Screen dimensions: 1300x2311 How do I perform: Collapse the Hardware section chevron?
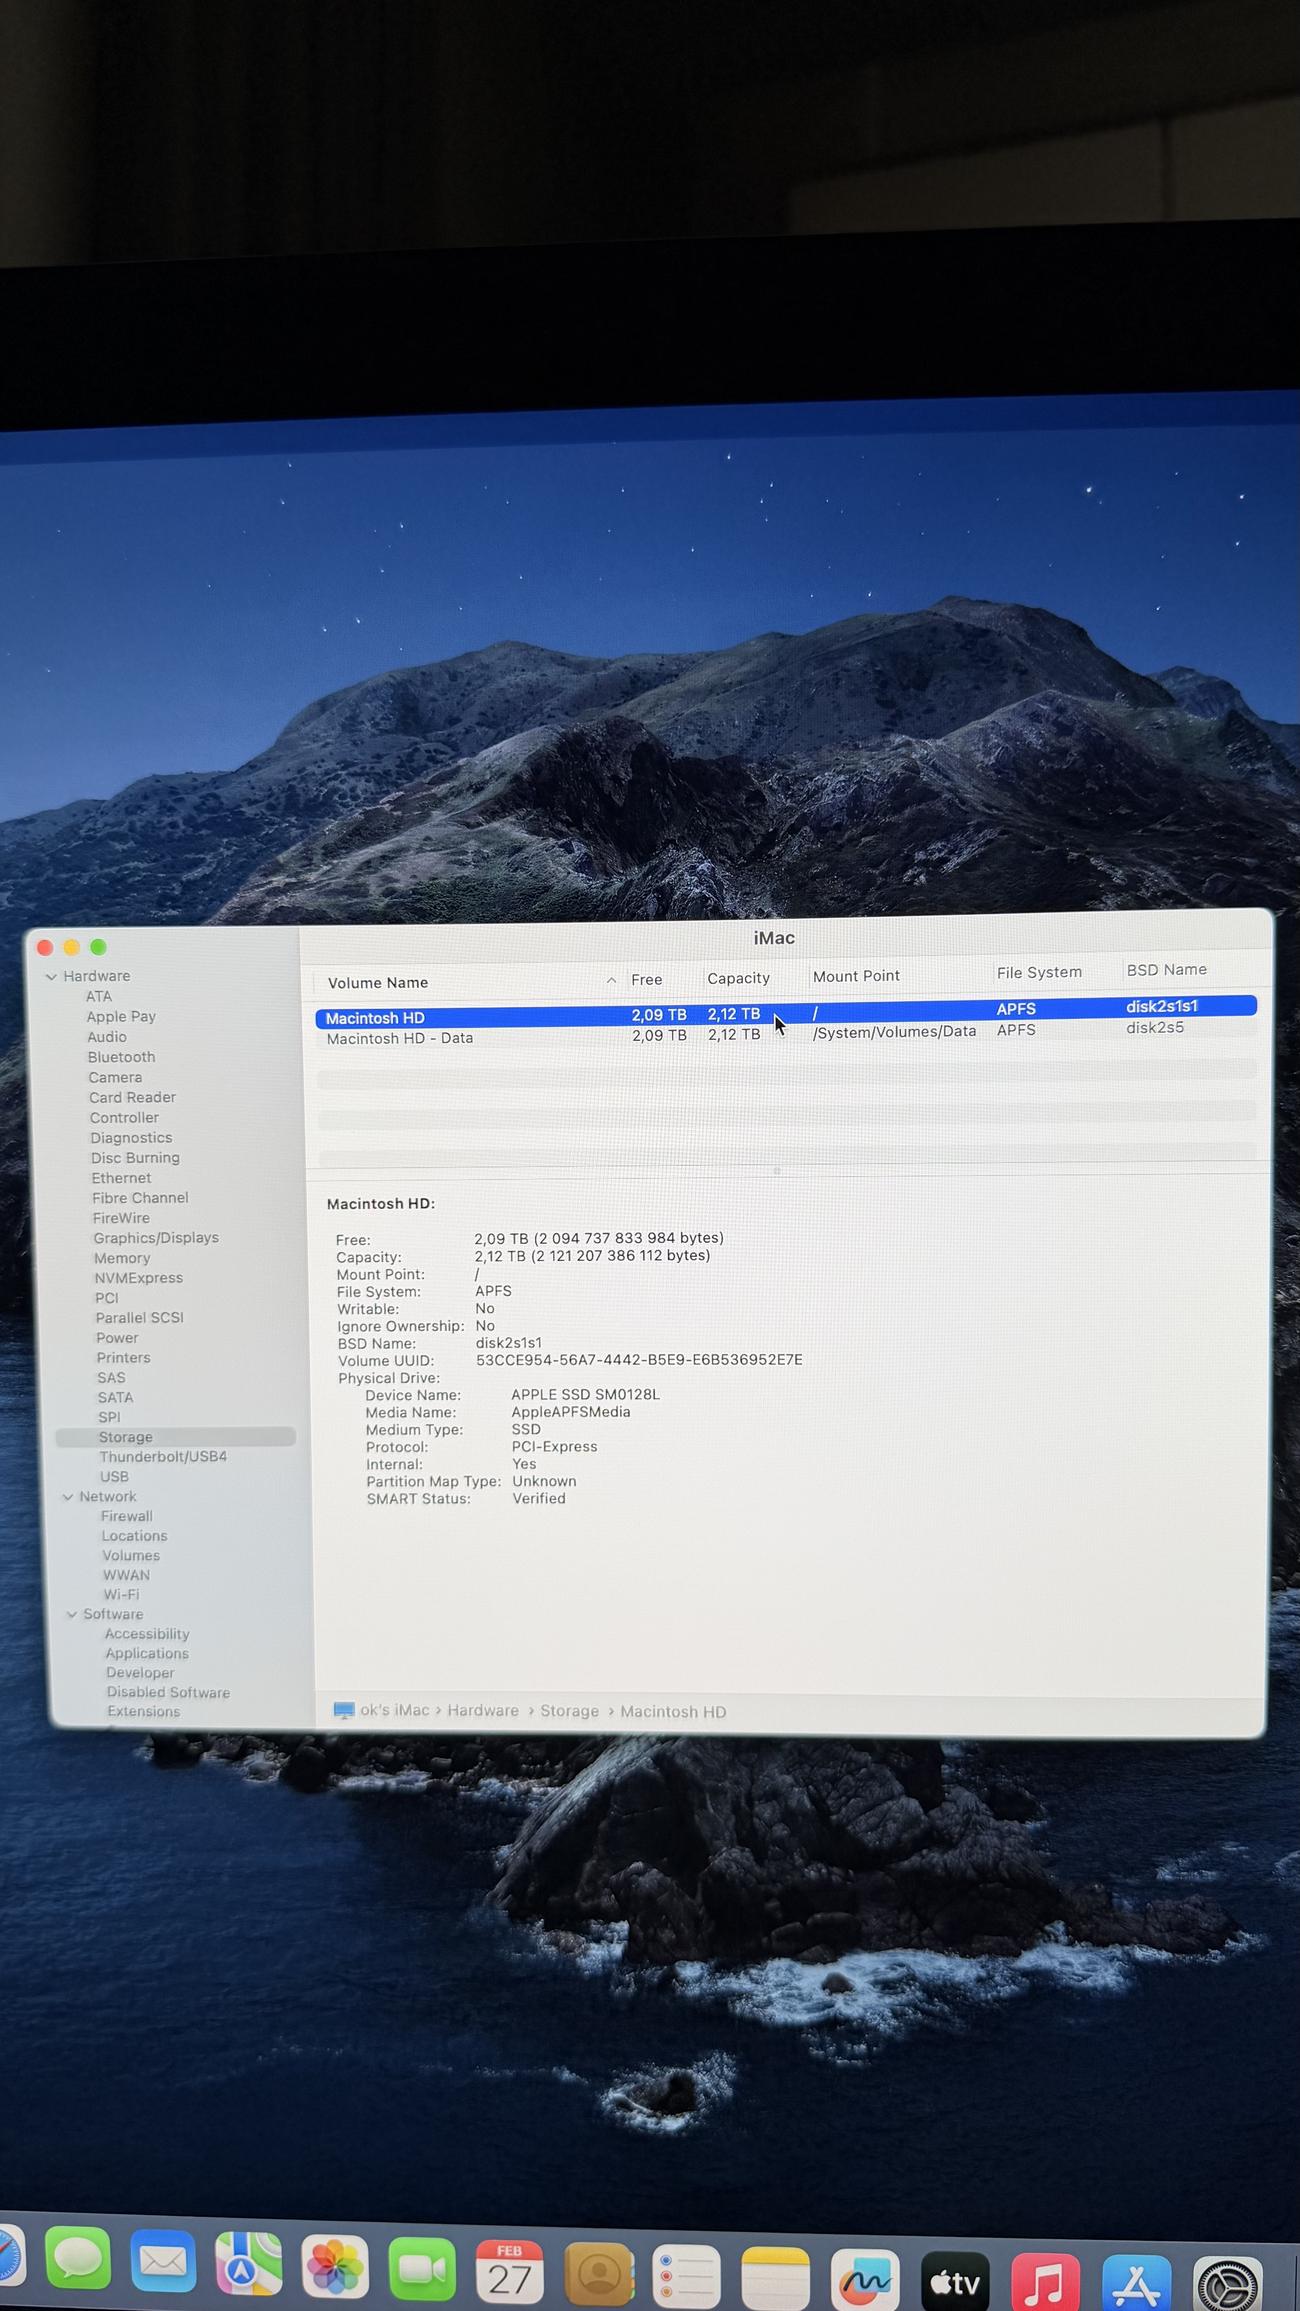51,977
